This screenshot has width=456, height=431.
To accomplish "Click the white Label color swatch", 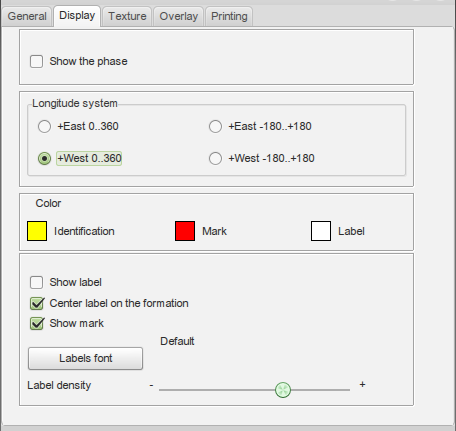I will [x=321, y=231].
